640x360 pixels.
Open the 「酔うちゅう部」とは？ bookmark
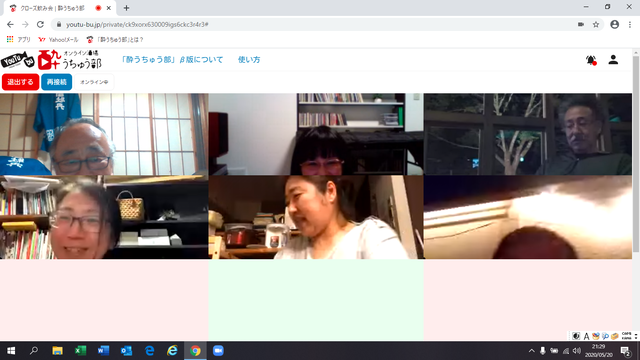pos(115,40)
